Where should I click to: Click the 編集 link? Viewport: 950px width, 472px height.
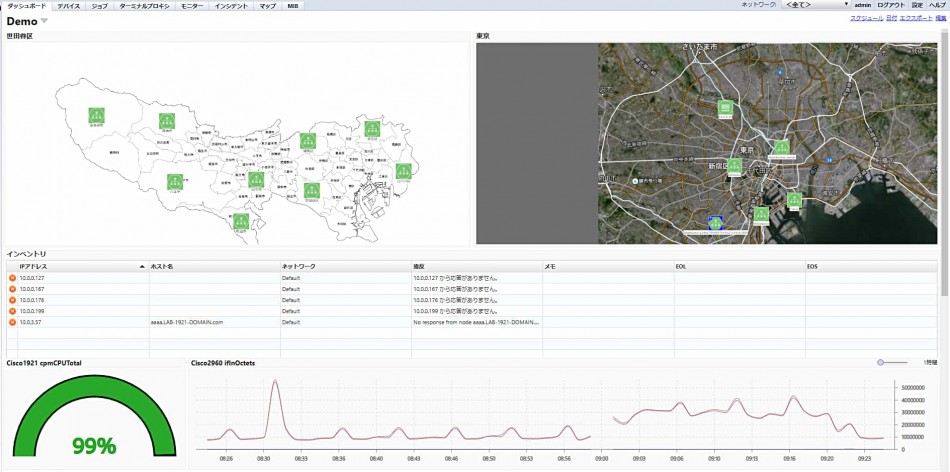click(941, 19)
